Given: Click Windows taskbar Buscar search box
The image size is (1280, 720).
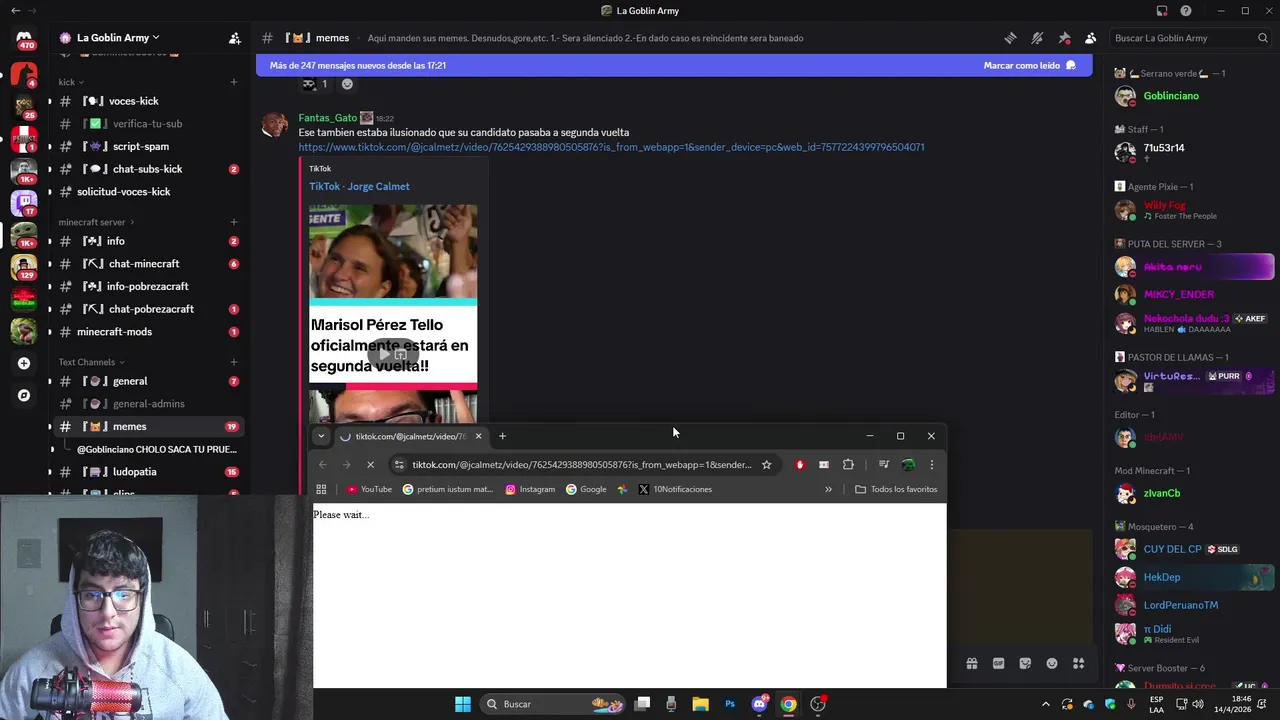Looking at the screenshot, I should 552,704.
